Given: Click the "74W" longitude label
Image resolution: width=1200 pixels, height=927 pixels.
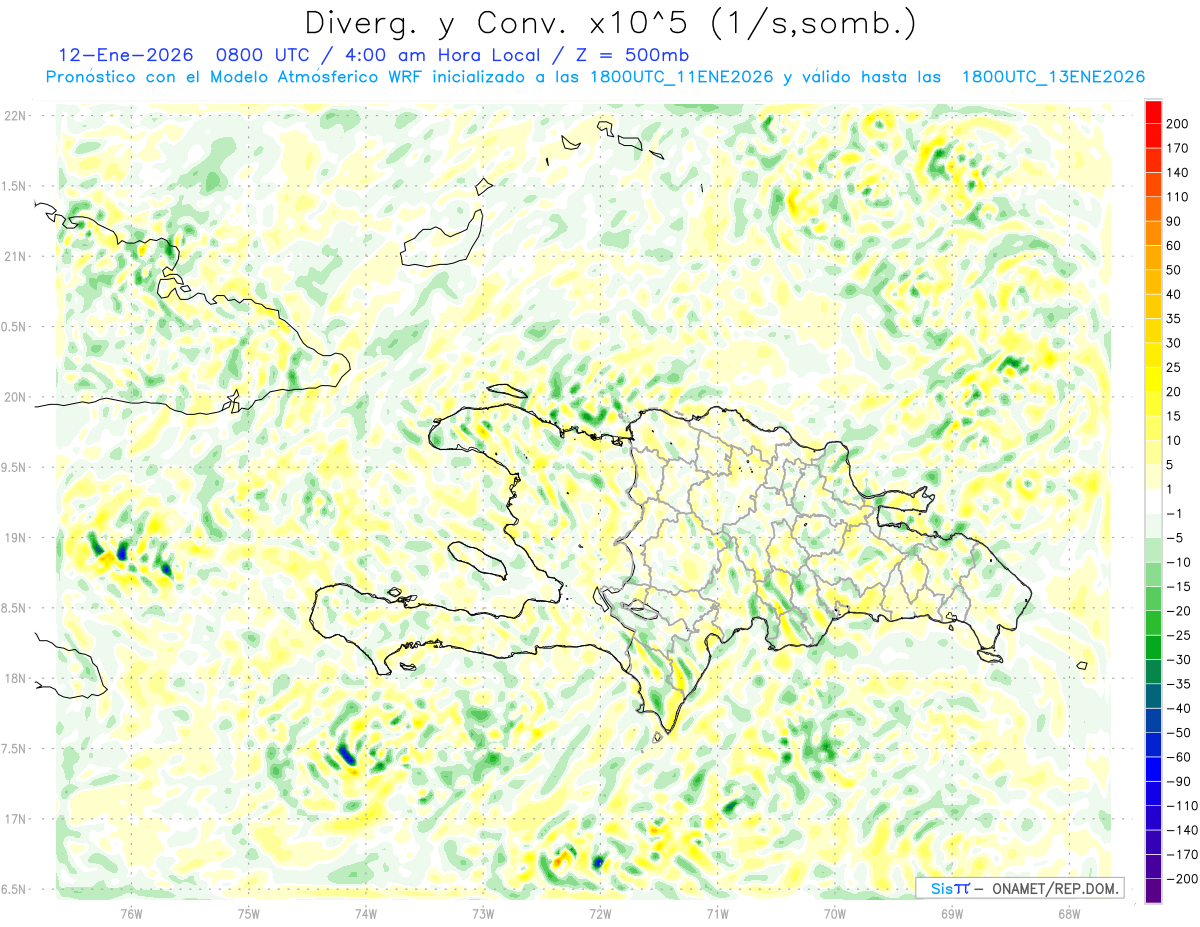Looking at the screenshot, I should tap(365, 913).
